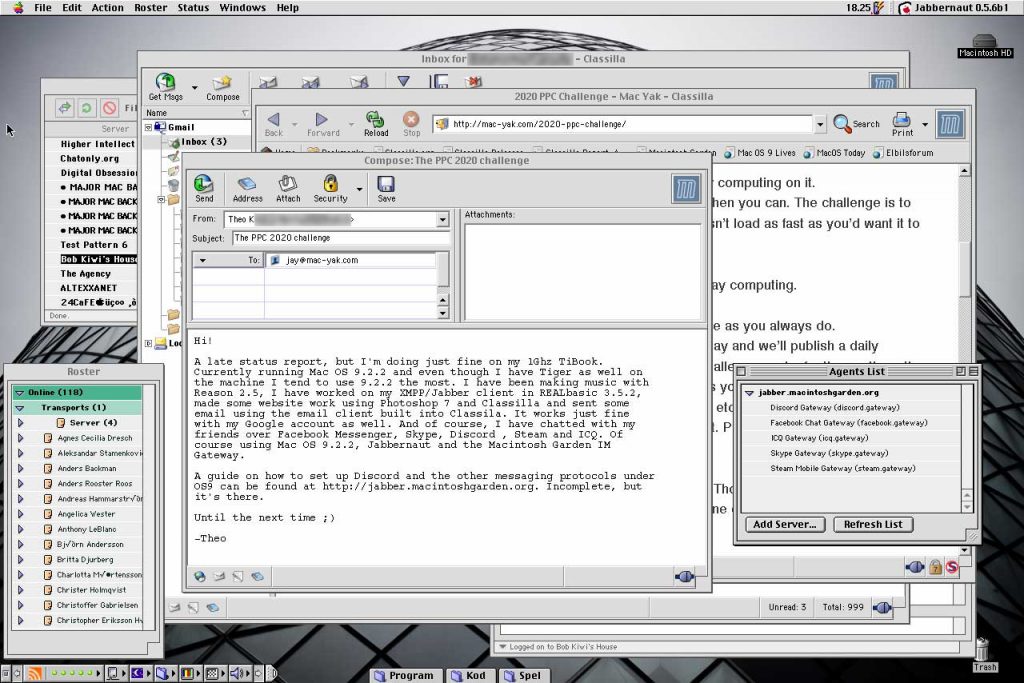Click the green refresh icon in server window
The width and height of the screenshot is (1024, 683).
tap(86, 108)
